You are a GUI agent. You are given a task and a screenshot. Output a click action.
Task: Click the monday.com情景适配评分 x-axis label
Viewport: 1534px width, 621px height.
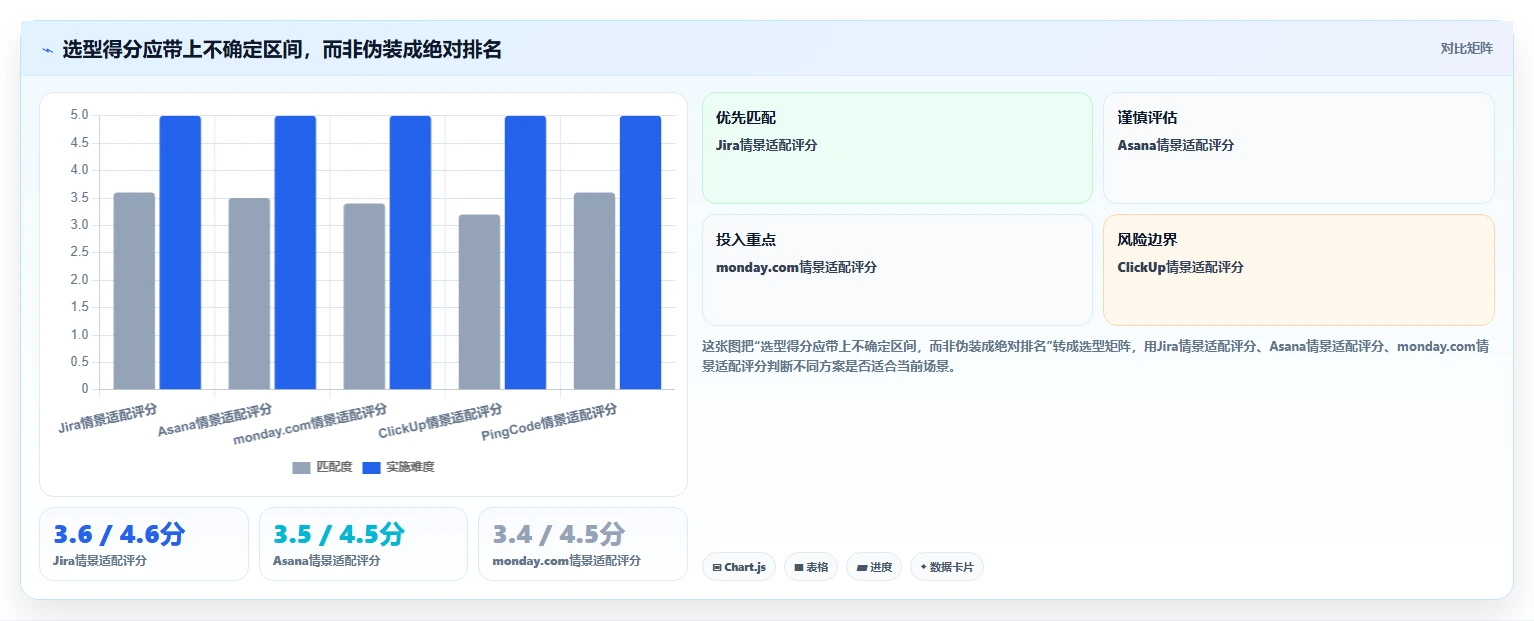coord(310,424)
